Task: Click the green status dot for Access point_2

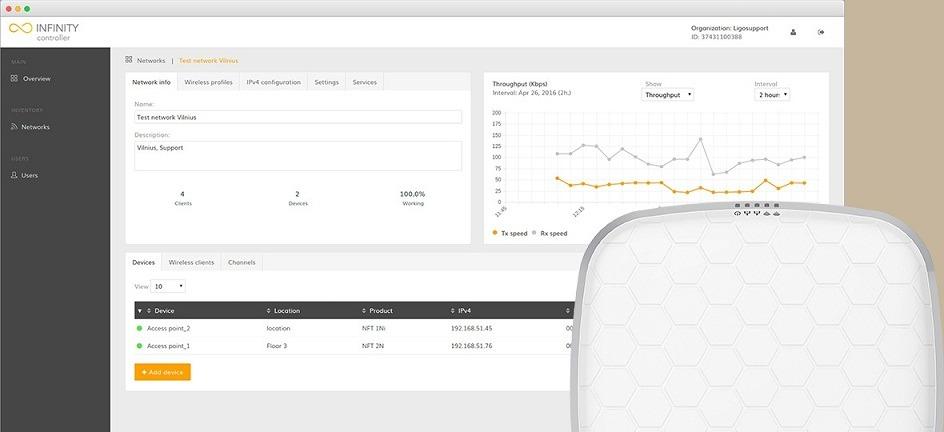Action: coord(140,328)
